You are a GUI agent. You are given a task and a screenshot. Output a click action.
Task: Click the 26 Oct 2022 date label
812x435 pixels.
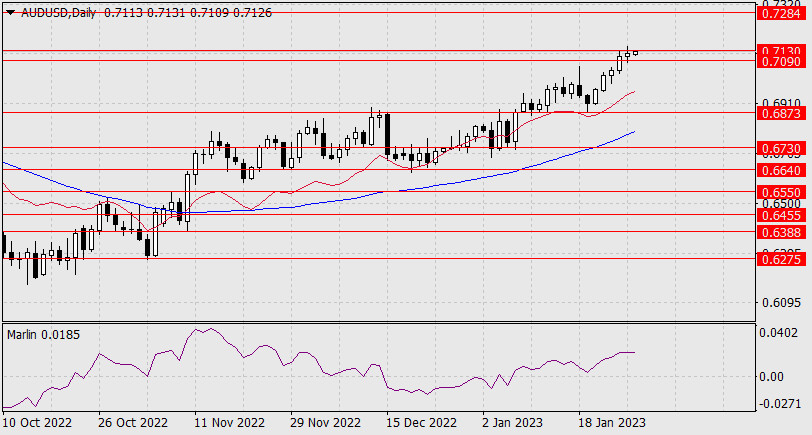pos(133,423)
